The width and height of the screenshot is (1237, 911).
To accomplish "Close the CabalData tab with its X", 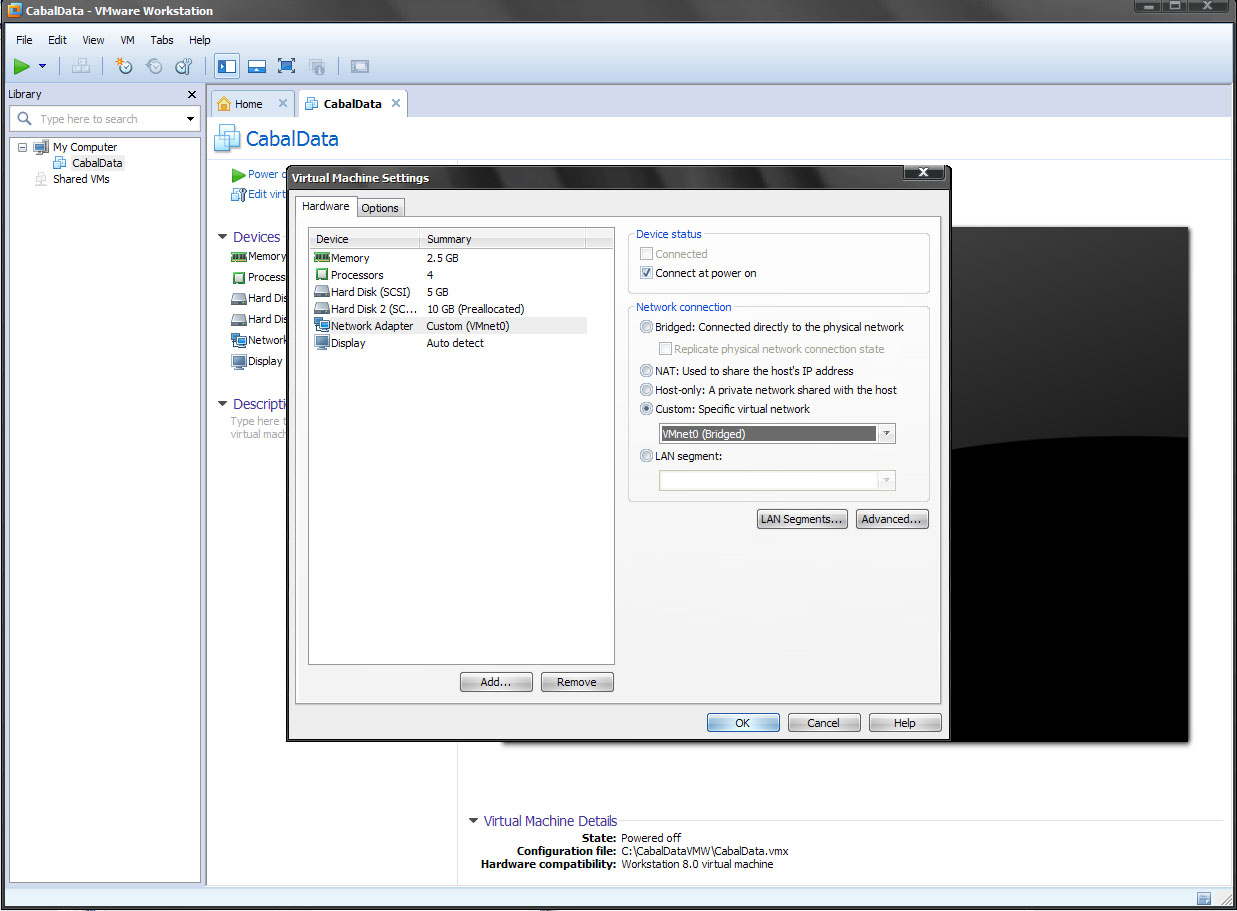I will coord(396,103).
